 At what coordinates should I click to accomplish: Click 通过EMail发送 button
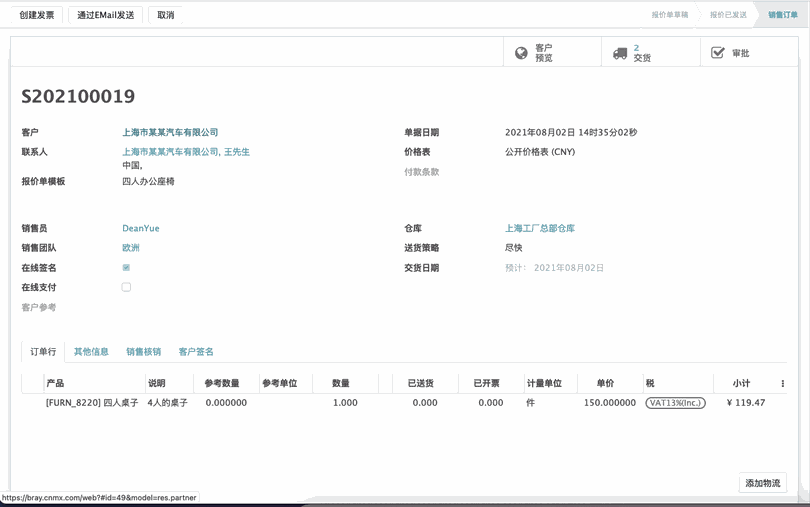pyautogui.click(x=105, y=15)
